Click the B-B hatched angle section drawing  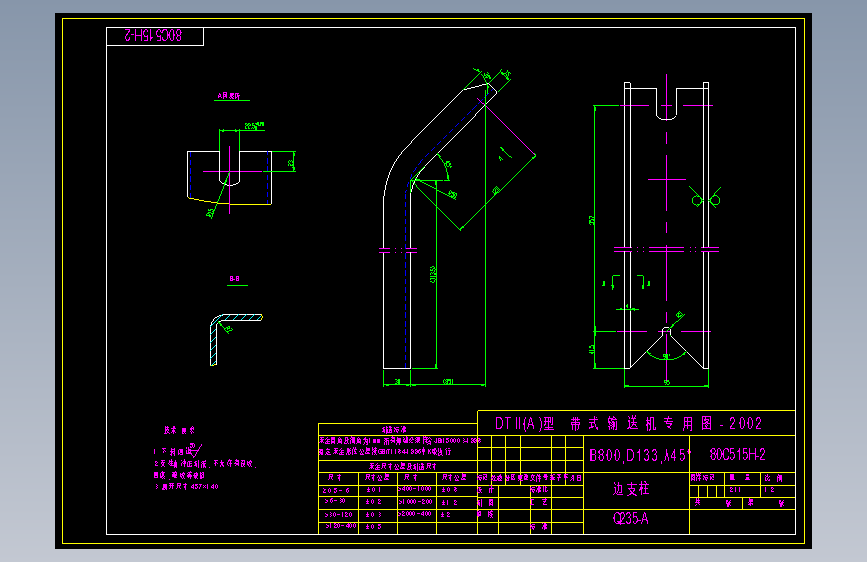(x=236, y=339)
